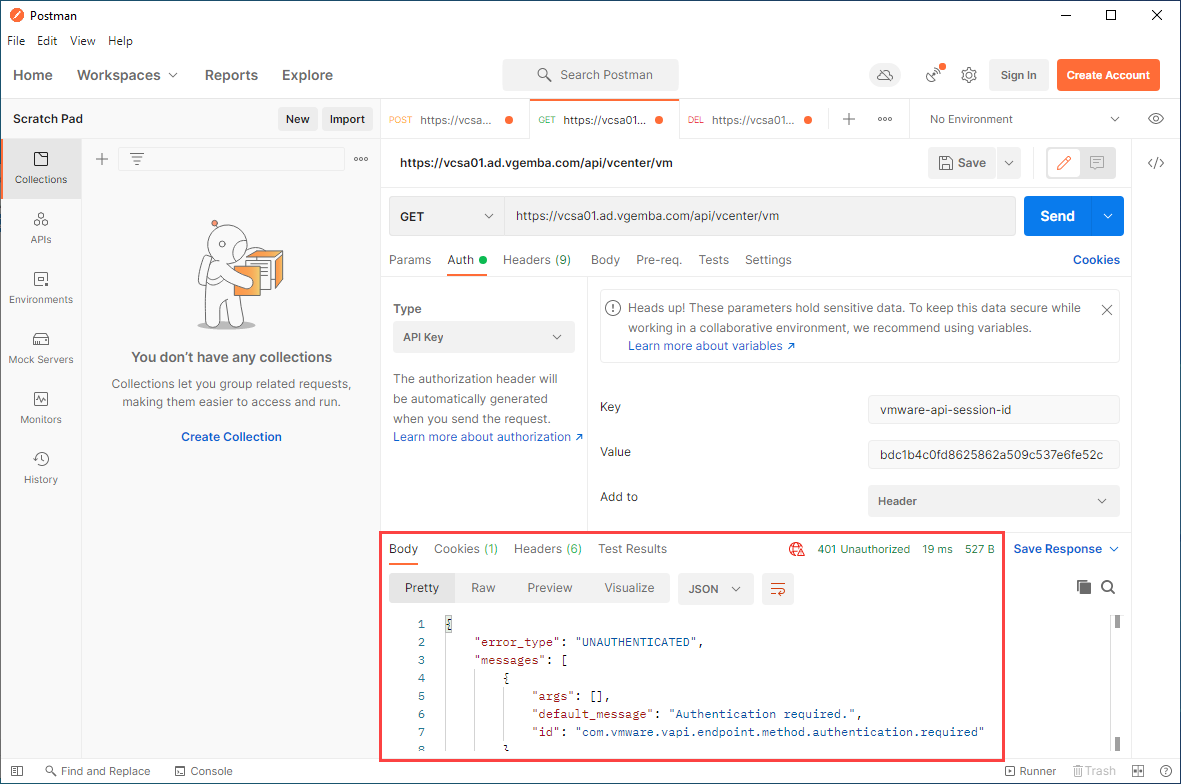Viewport: 1181px width, 784px height.
Task: Open collections panel three-dot options
Action: click(361, 159)
